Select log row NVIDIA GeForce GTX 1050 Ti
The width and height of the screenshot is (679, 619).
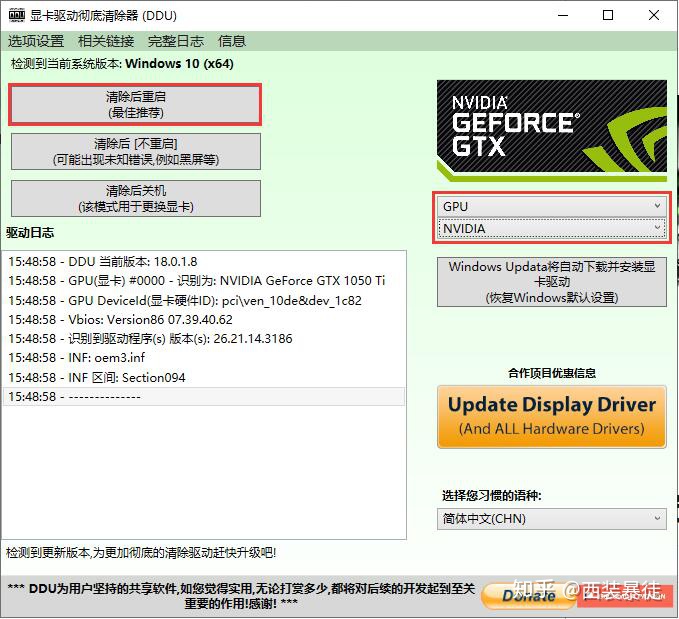204,281
